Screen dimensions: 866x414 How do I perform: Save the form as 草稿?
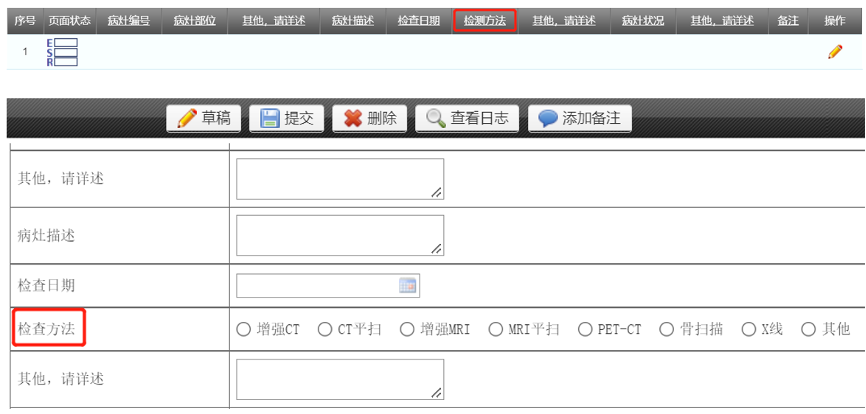point(203,118)
